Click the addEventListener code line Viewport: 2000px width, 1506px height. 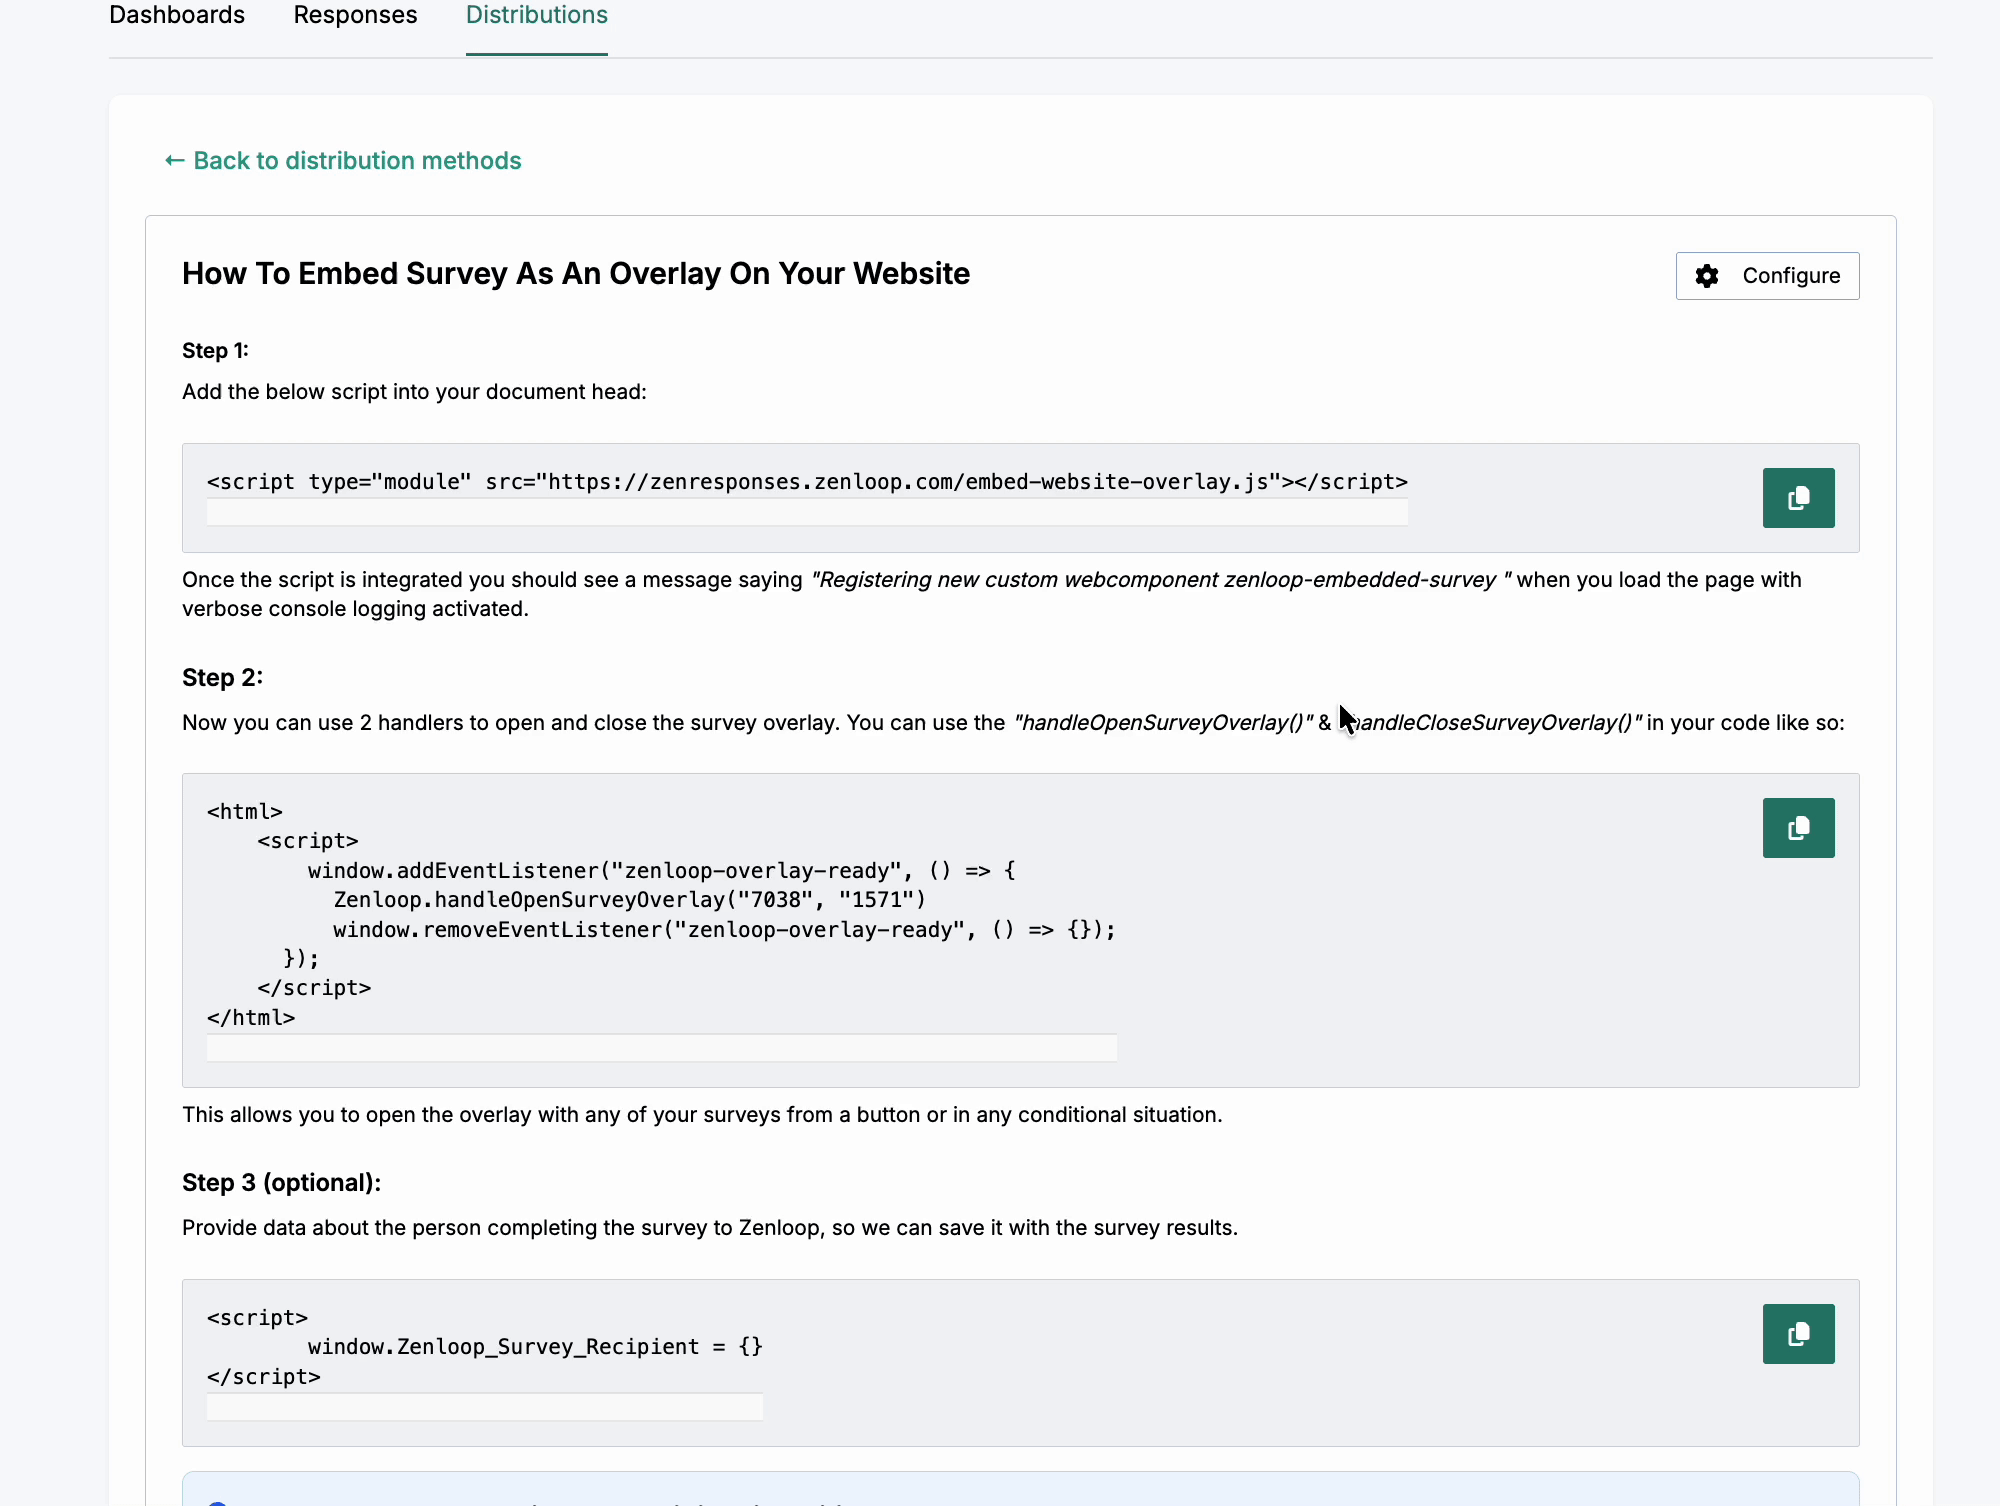click(660, 871)
